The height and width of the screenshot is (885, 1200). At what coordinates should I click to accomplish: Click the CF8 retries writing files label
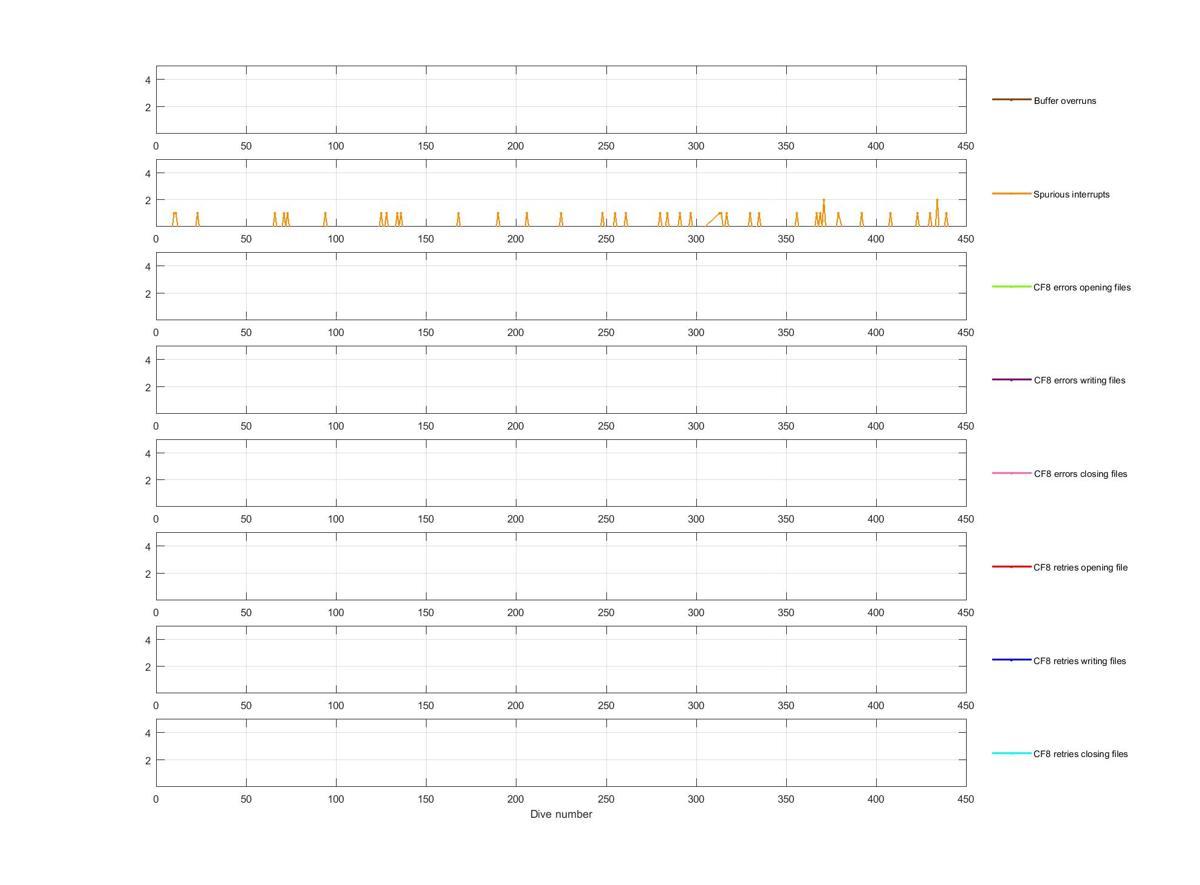(x=1079, y=661)
